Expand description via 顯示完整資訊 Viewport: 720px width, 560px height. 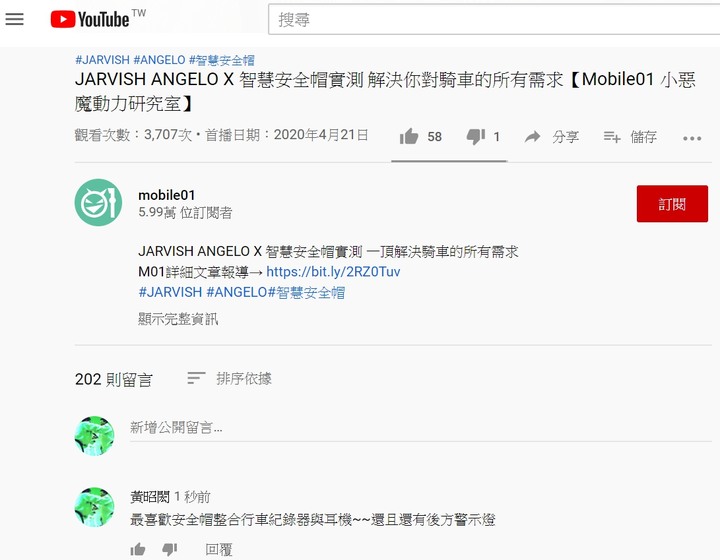[178, 319]
